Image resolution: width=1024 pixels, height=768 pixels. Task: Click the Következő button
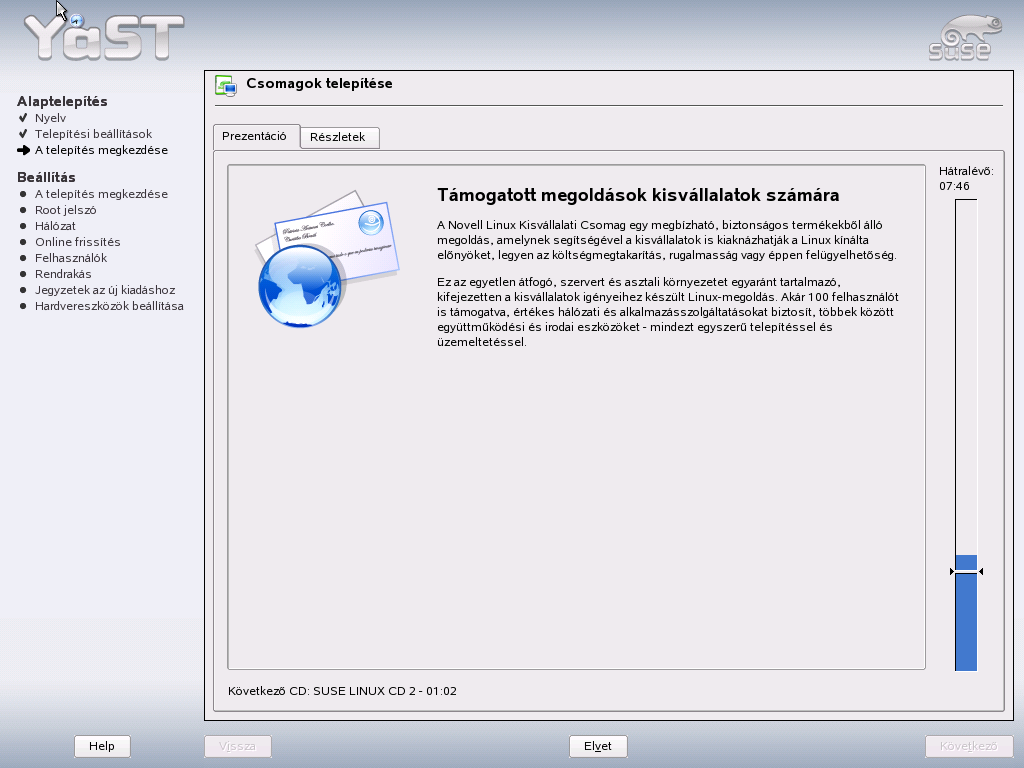point(968,746)
